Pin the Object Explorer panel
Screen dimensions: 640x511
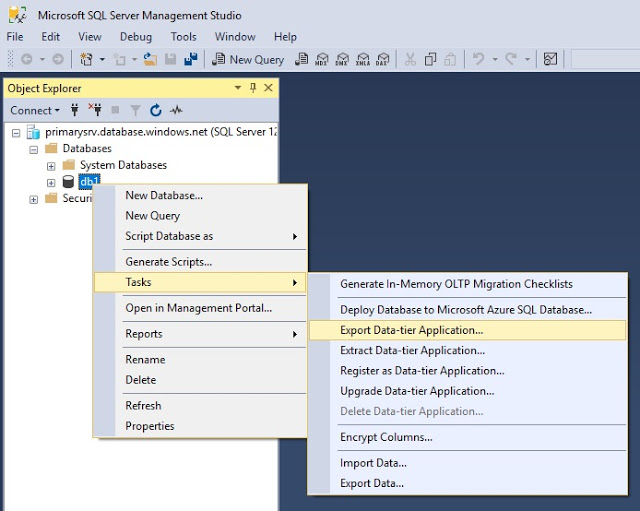[253, 88]
